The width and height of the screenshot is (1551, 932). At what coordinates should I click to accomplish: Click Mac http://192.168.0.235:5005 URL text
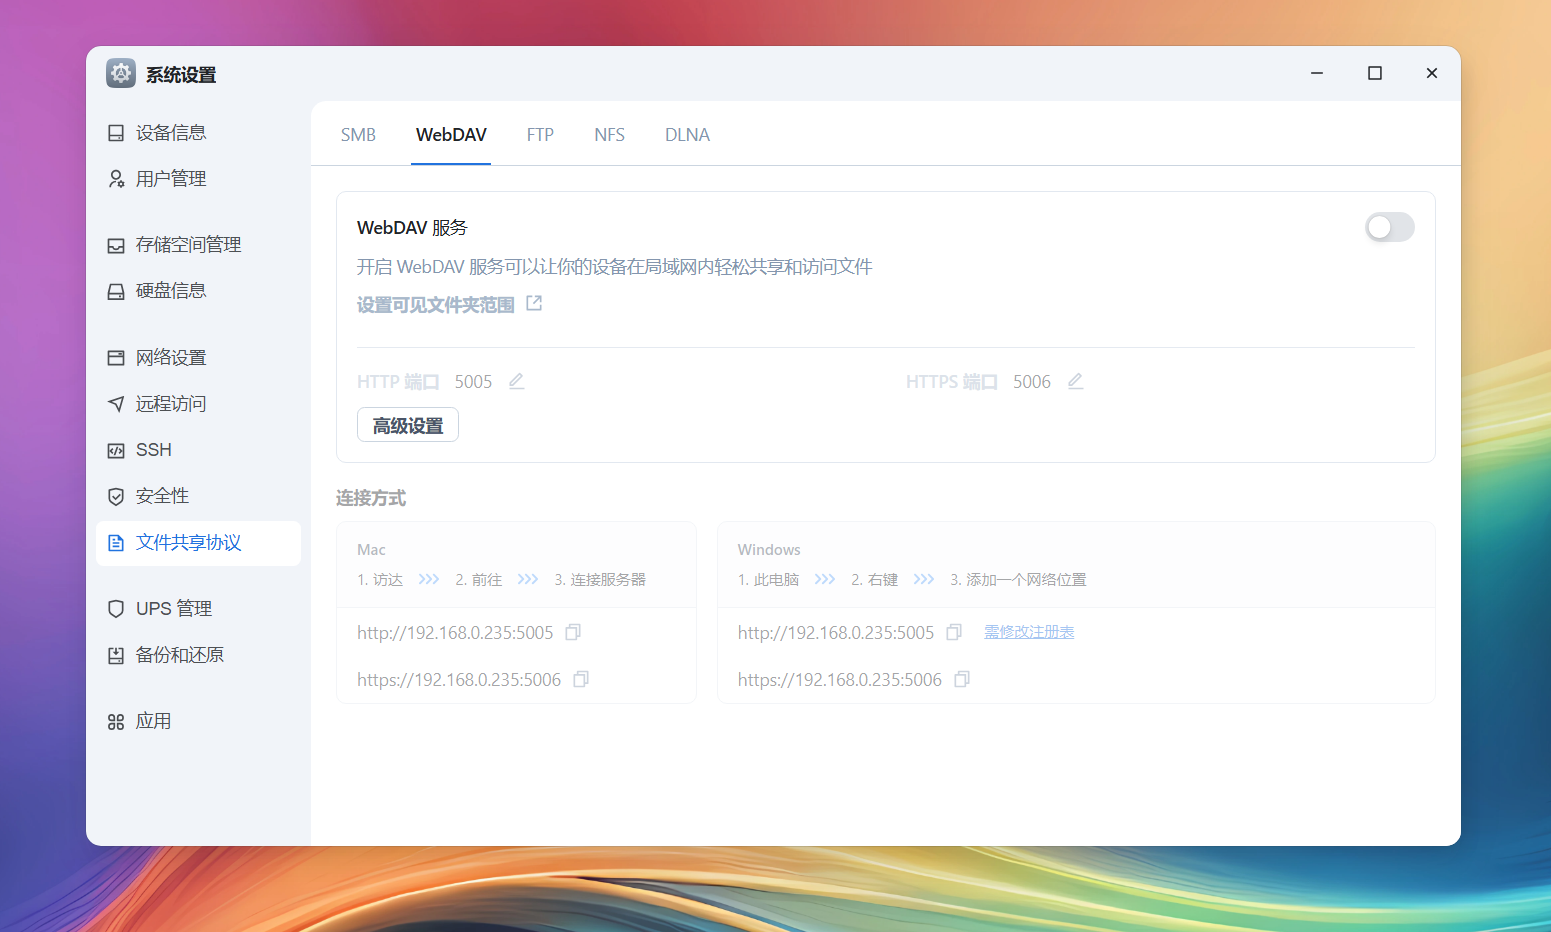[x=455, y=633]
